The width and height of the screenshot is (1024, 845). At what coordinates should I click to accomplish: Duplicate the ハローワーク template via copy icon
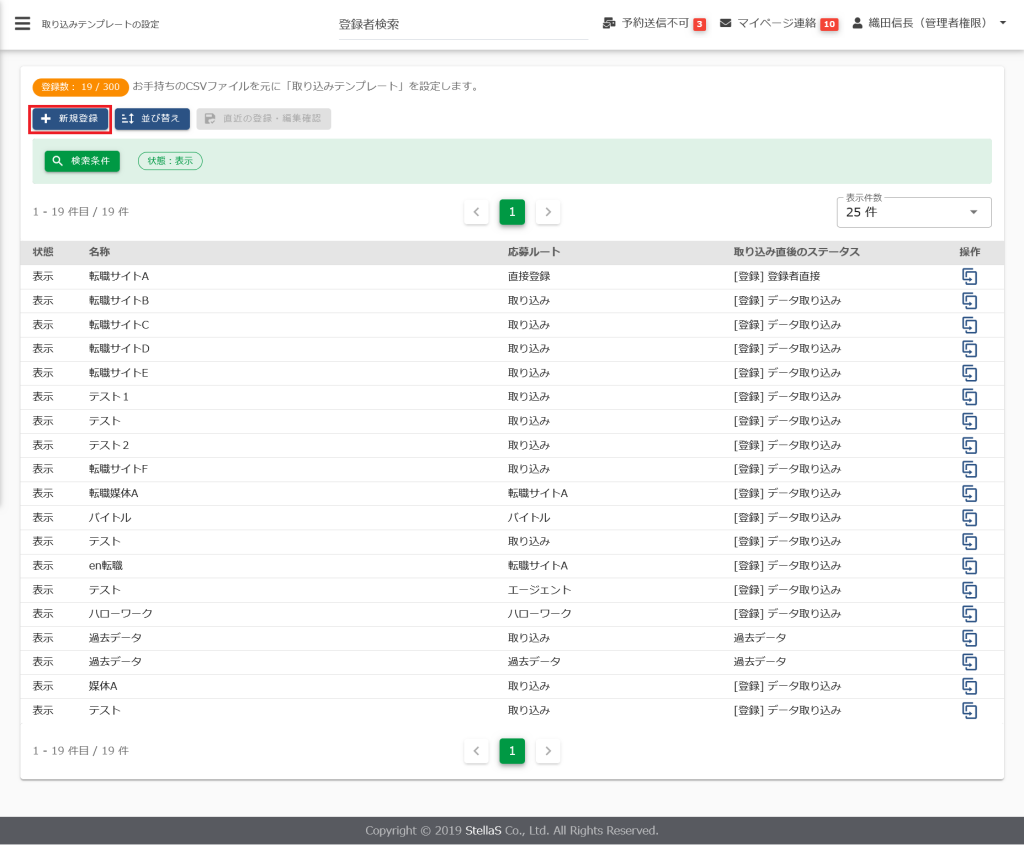[x=969, y=614]
